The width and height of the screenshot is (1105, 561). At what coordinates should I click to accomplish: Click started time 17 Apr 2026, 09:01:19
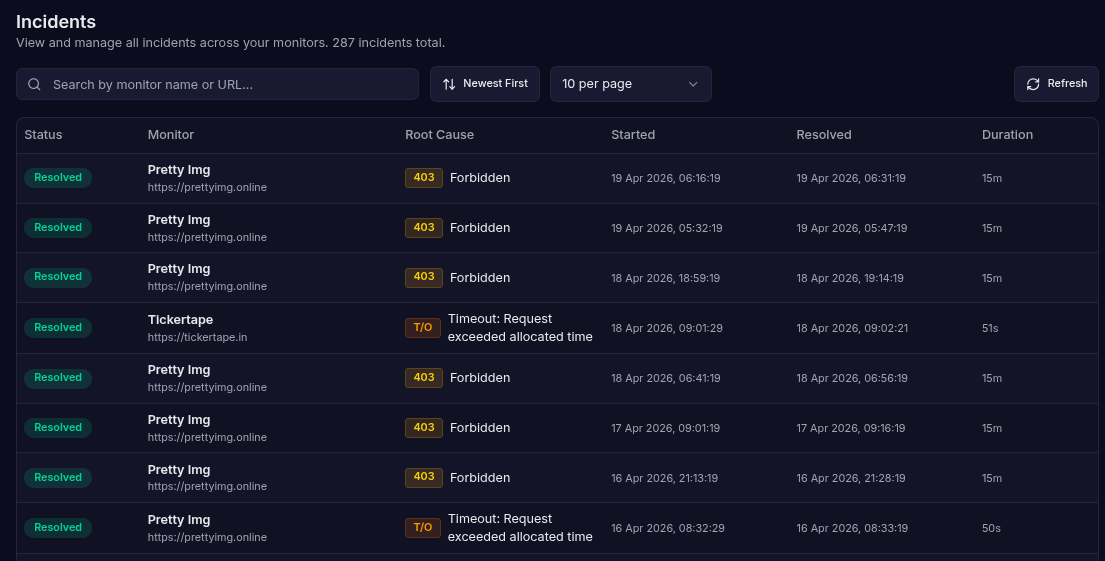pyautogui.click(x=666, y=429)
